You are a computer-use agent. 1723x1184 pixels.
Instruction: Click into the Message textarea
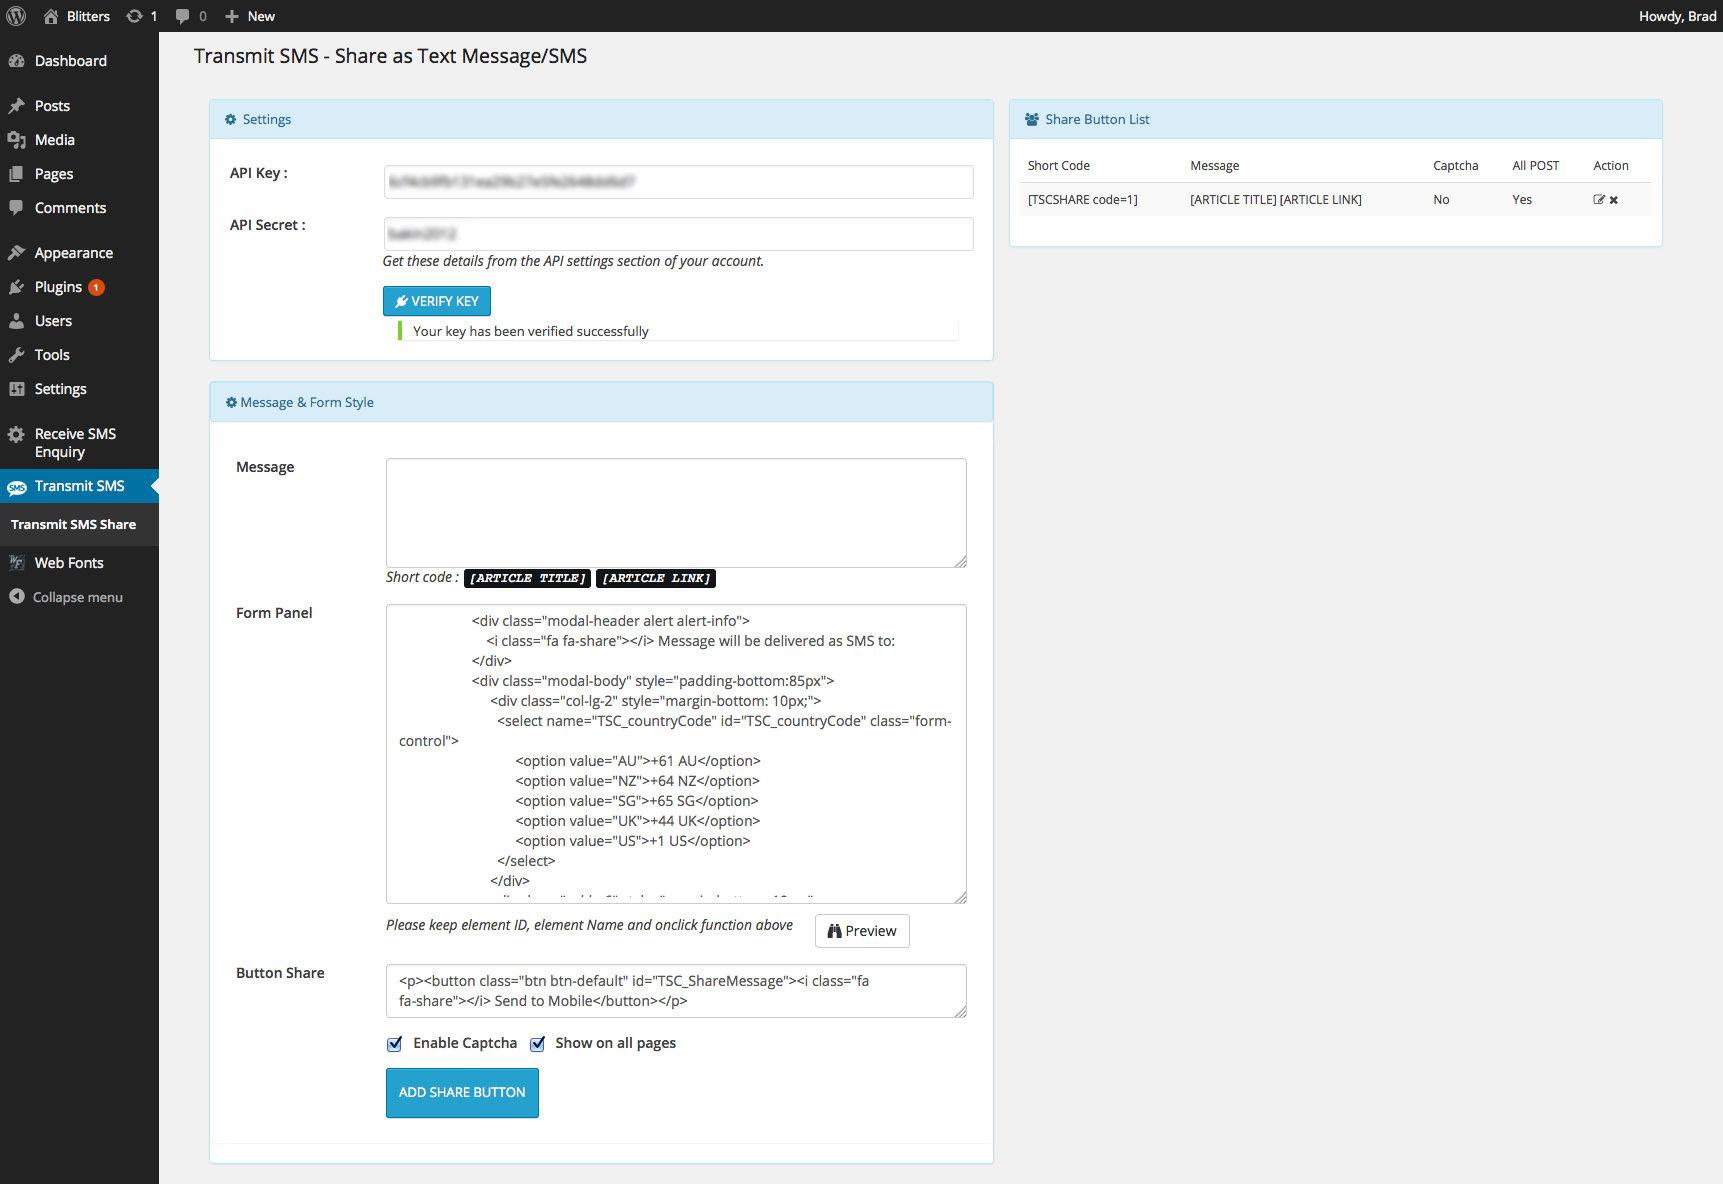[x=676, y=513]
